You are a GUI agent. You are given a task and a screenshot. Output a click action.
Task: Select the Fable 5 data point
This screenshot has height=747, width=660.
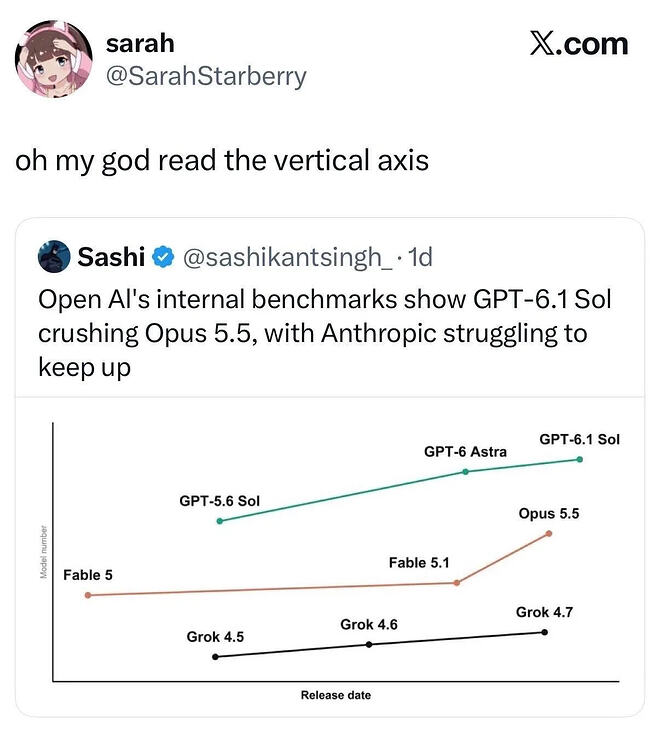[88, 595]
